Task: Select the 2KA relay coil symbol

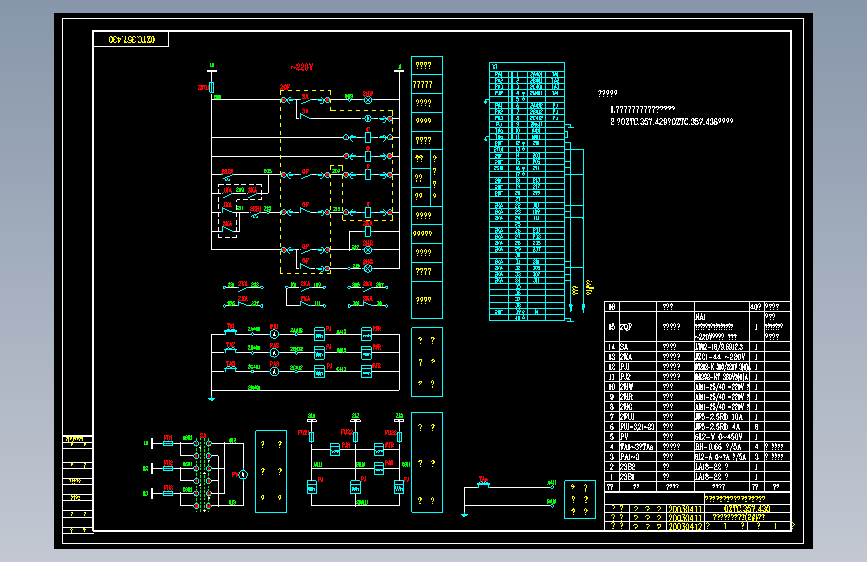Action: pyautogui.click(x=368, y=231)
